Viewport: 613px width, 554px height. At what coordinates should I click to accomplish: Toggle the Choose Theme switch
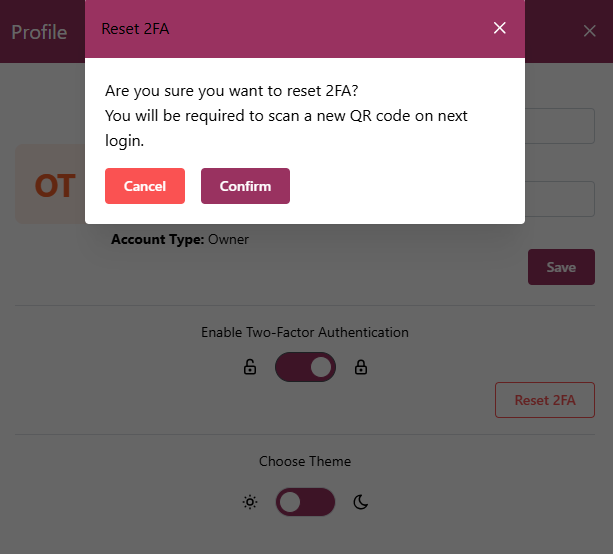pos(305,502)
